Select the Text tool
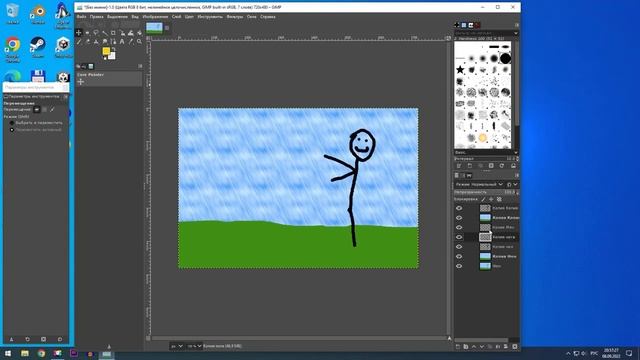 pos(122,42)
